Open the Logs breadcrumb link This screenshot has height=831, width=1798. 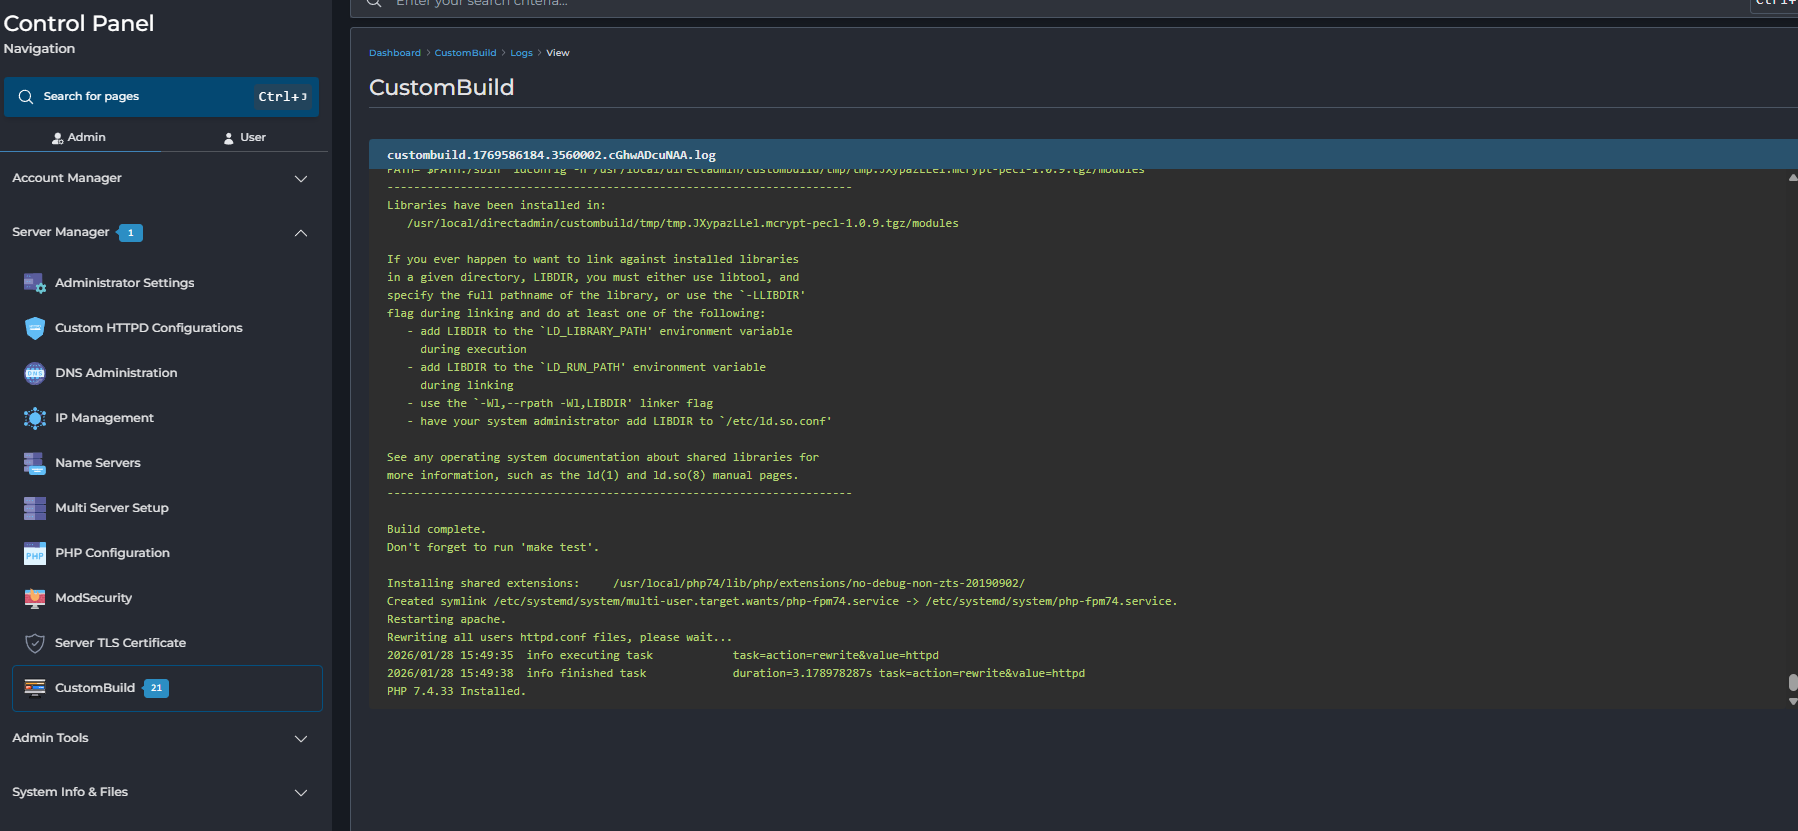click(521, 53)
